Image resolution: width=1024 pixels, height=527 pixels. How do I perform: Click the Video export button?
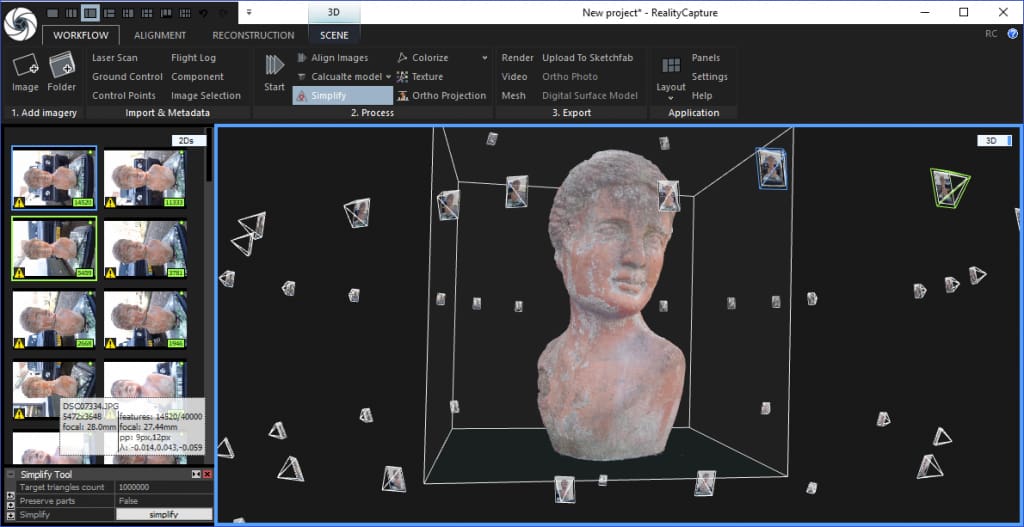515,76
